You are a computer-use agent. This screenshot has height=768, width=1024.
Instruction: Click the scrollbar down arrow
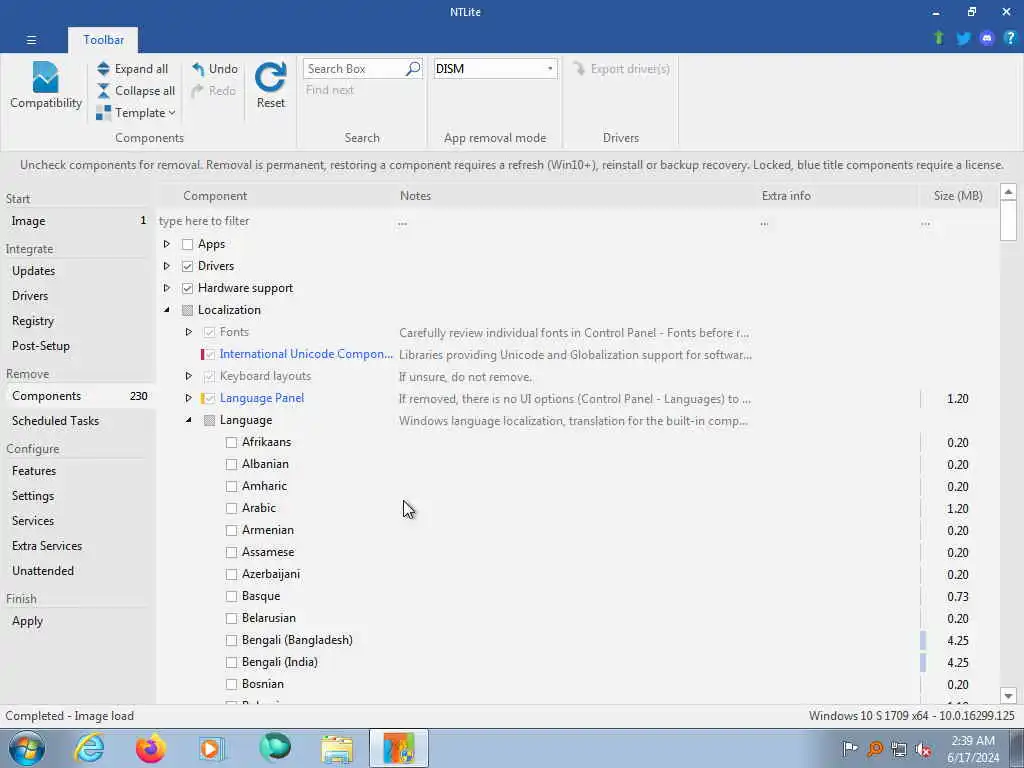click(x=1008, y=696)
